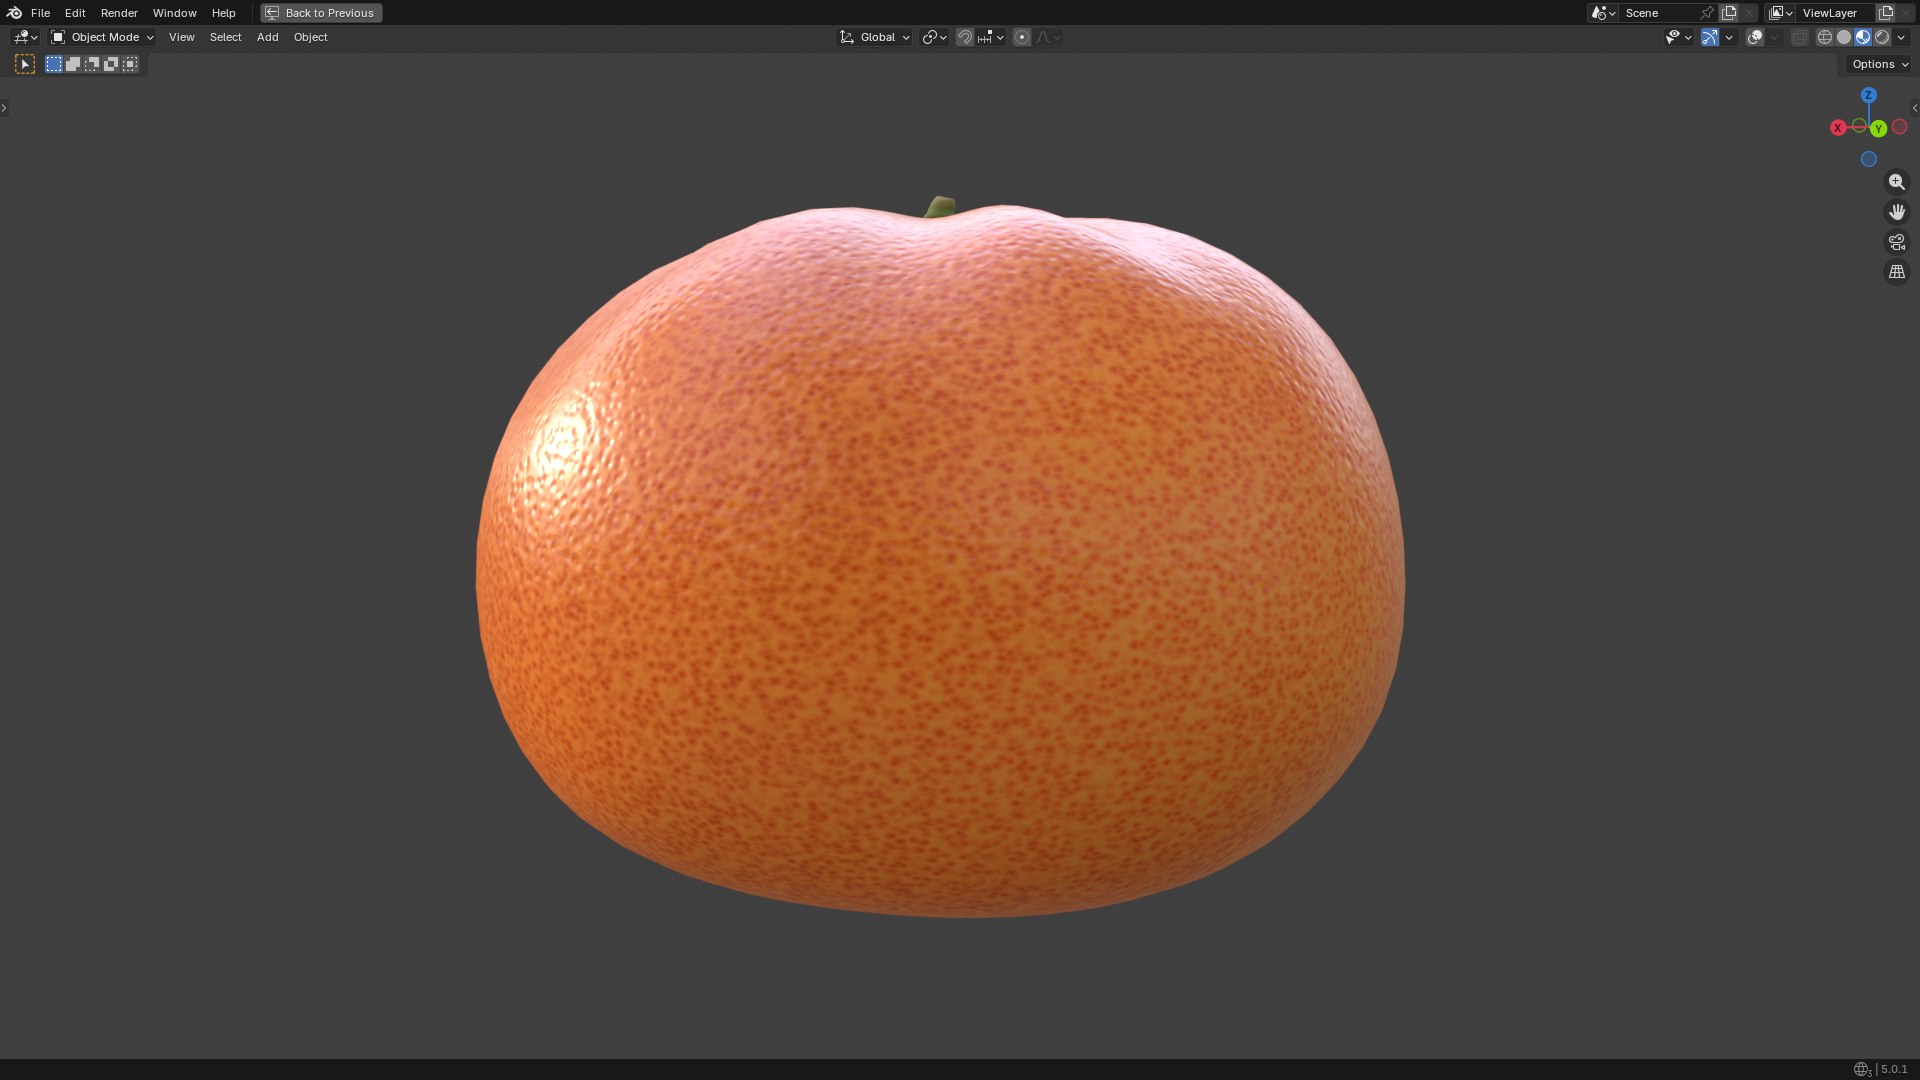This screenshot has width=1920, height=1080.
Task: Click the ViewLayer name field
Action: pos(1835,13)
